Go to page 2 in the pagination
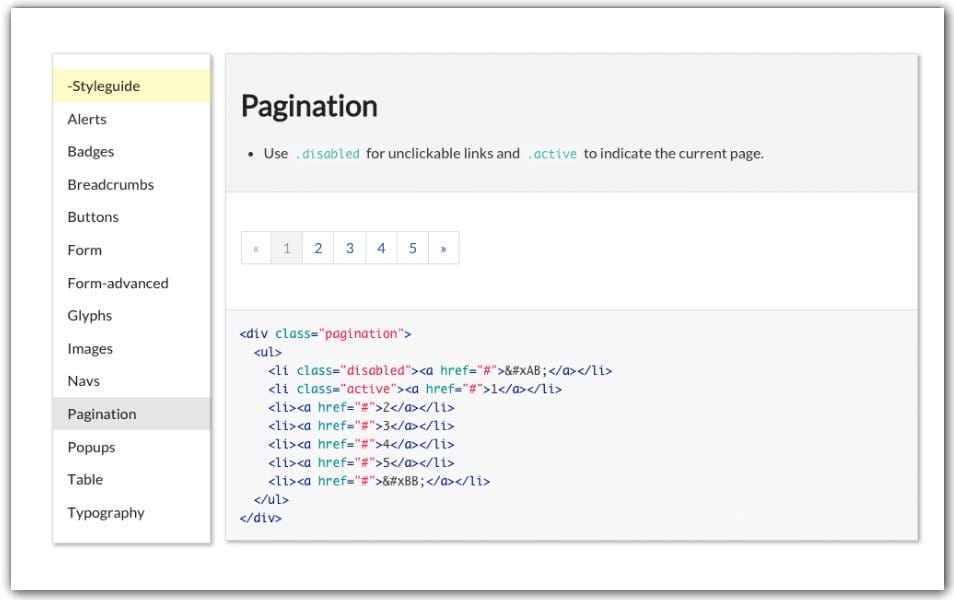The image size is (954, 600). click(x=318, y=247)
